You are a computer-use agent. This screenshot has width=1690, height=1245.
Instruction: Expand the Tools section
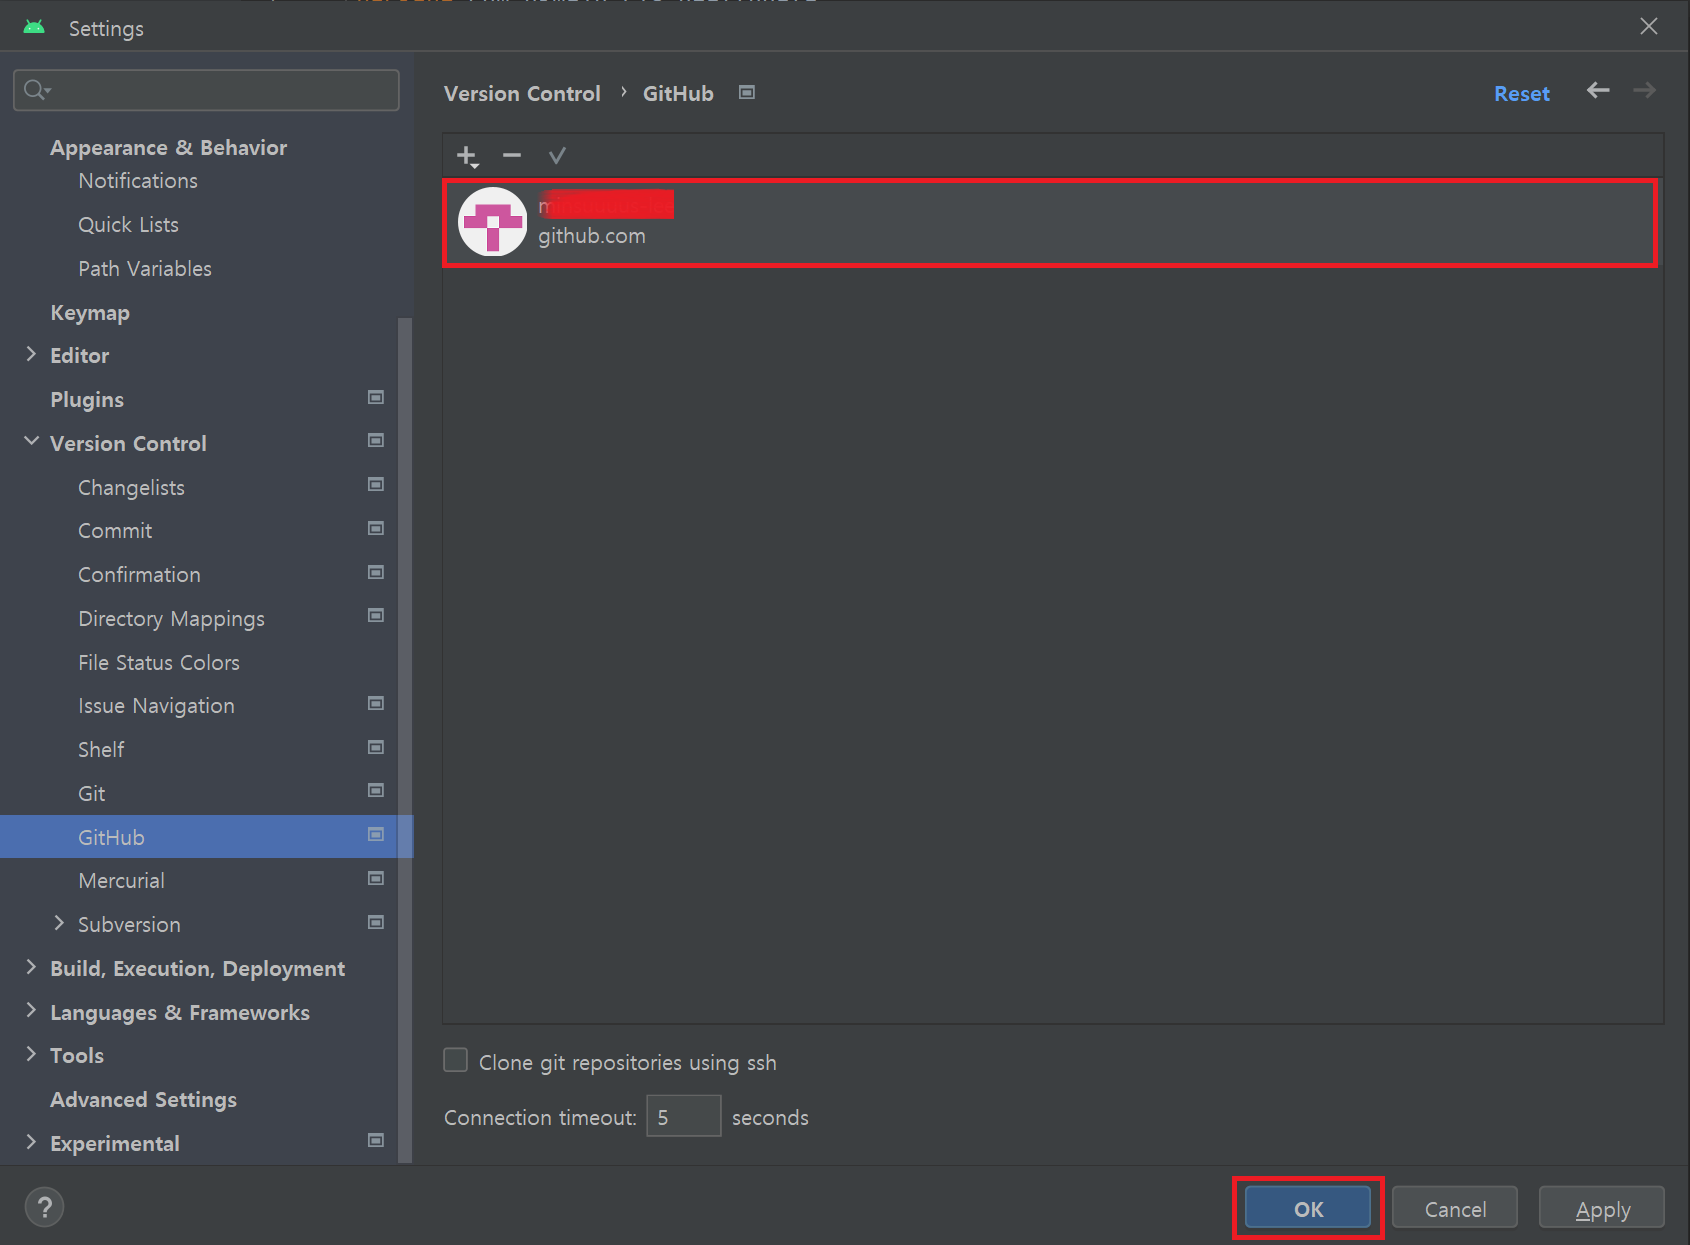tap(31, 1054)
